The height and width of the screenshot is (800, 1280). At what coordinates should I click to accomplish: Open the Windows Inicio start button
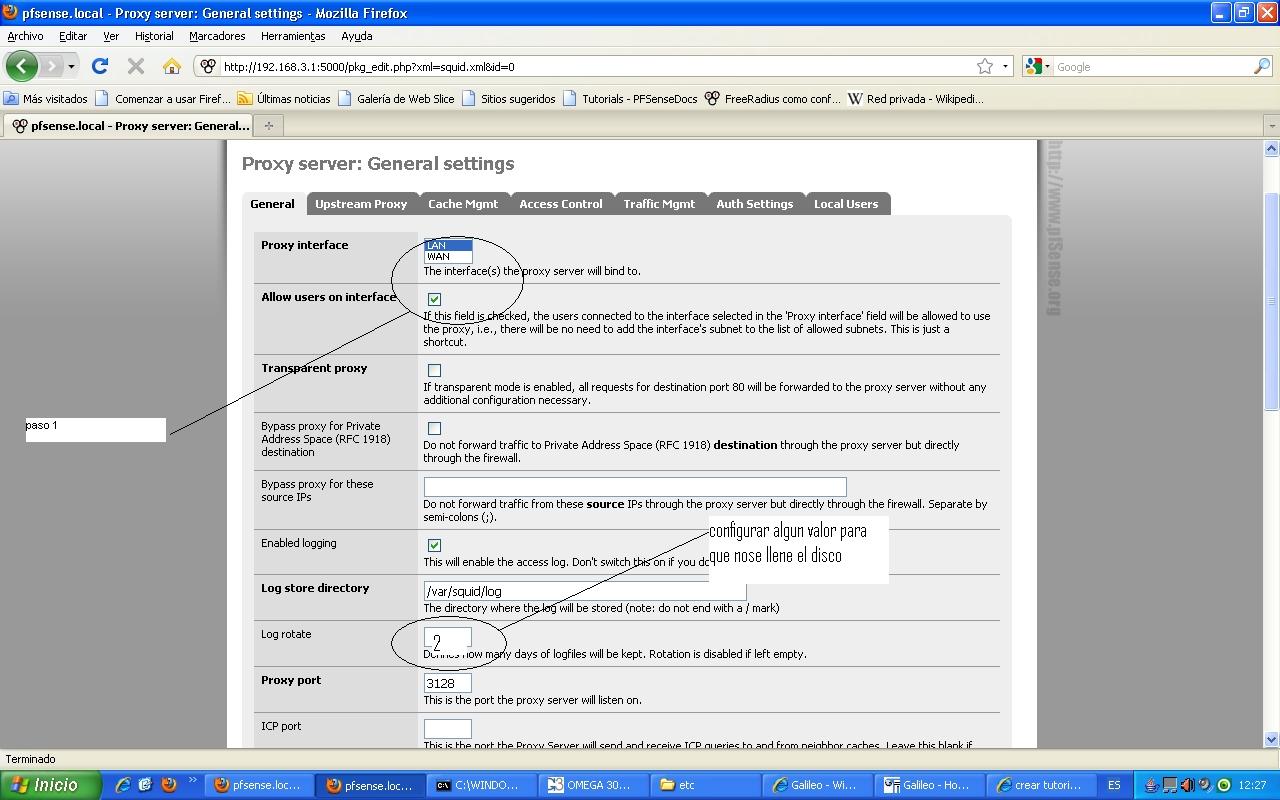(x=50, y=785)
